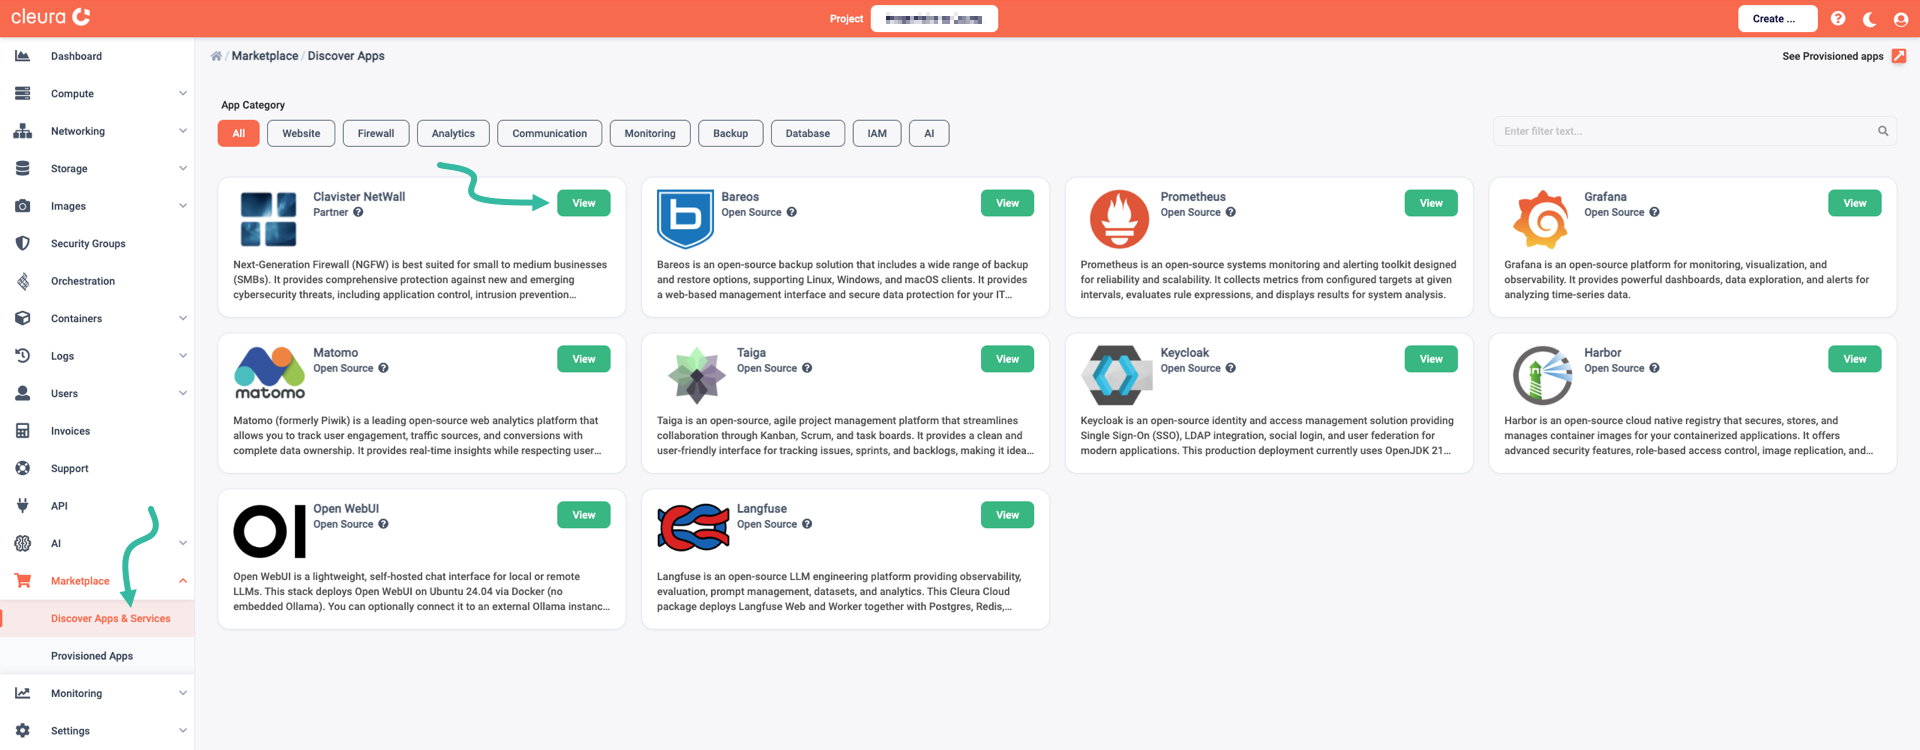The height and width of the screenshot is (750, 1920).
Task: Filter apps by Website category
Action: click(301, 133)
